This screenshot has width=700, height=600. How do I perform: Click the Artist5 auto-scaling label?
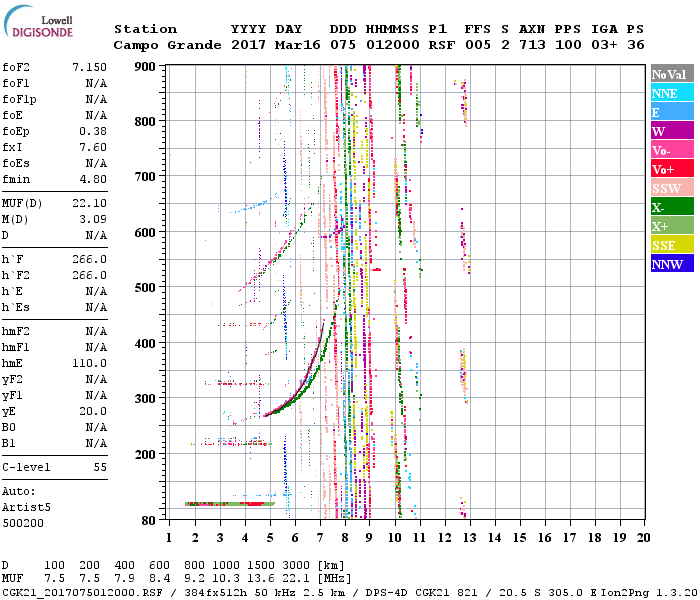tap(26, 508)
